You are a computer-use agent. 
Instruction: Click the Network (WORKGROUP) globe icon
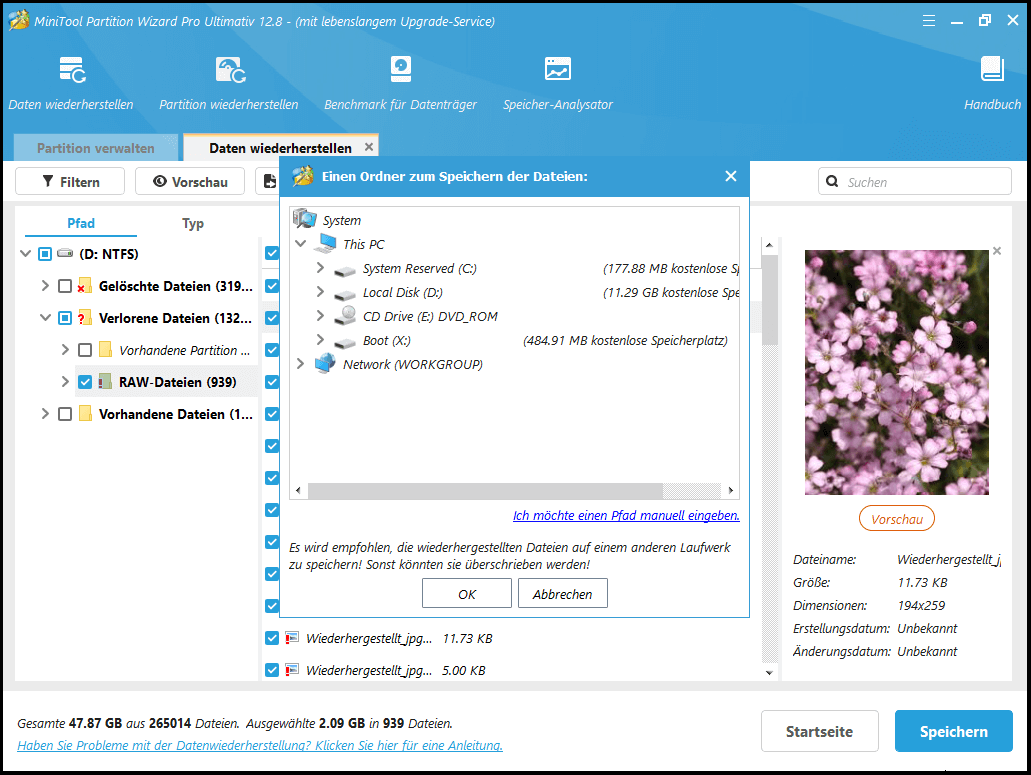pos(325,364)
